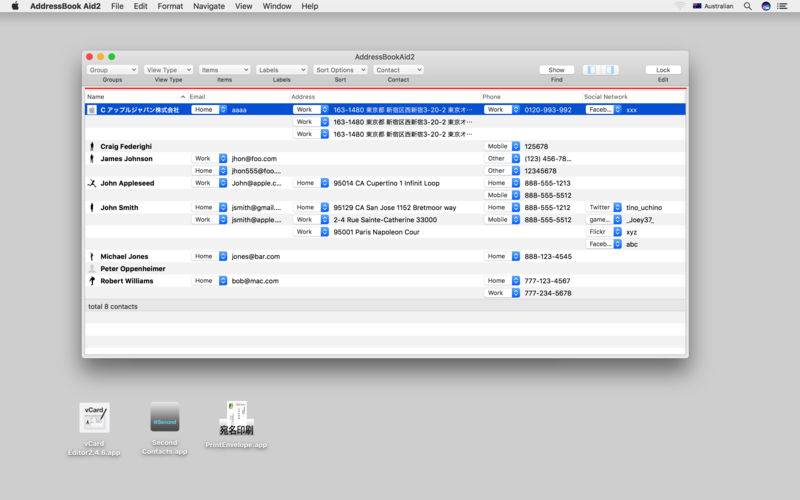
Task: Open the Contact dropdown in the toolbar
Action: 398,70
